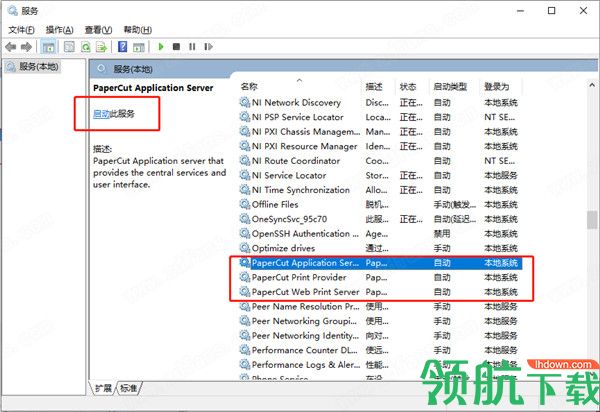Viewport: 600px width, 412px height.
Task: Sort by the 登录为 column header
Action: [x=497, y=87]
